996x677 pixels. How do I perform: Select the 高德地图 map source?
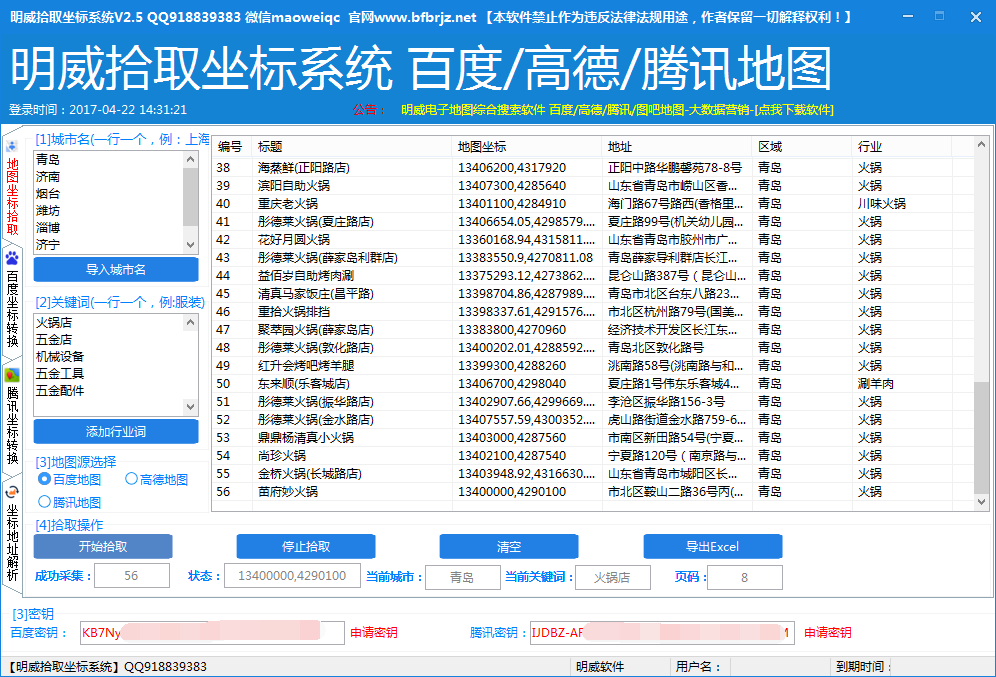pyautogui.click(x=131, y=480)
